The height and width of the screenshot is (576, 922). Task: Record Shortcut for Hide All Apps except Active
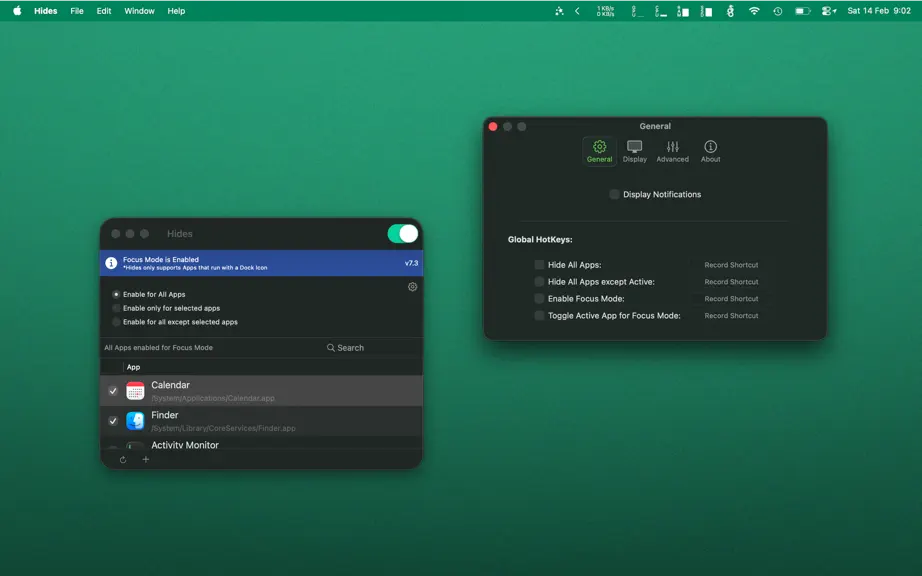tap(731, 282)
